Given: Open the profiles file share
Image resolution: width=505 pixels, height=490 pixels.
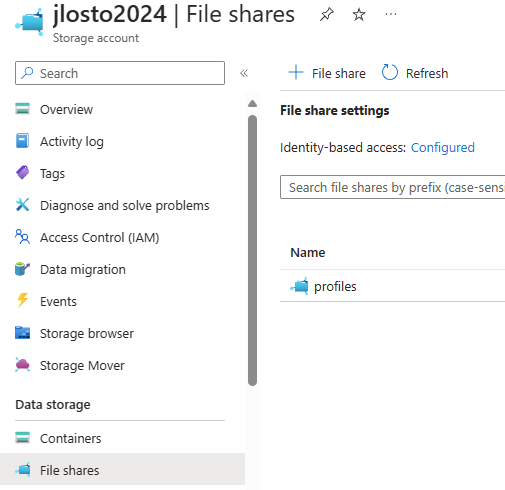Looking at the screenshot, I should (x=335, y=286).
